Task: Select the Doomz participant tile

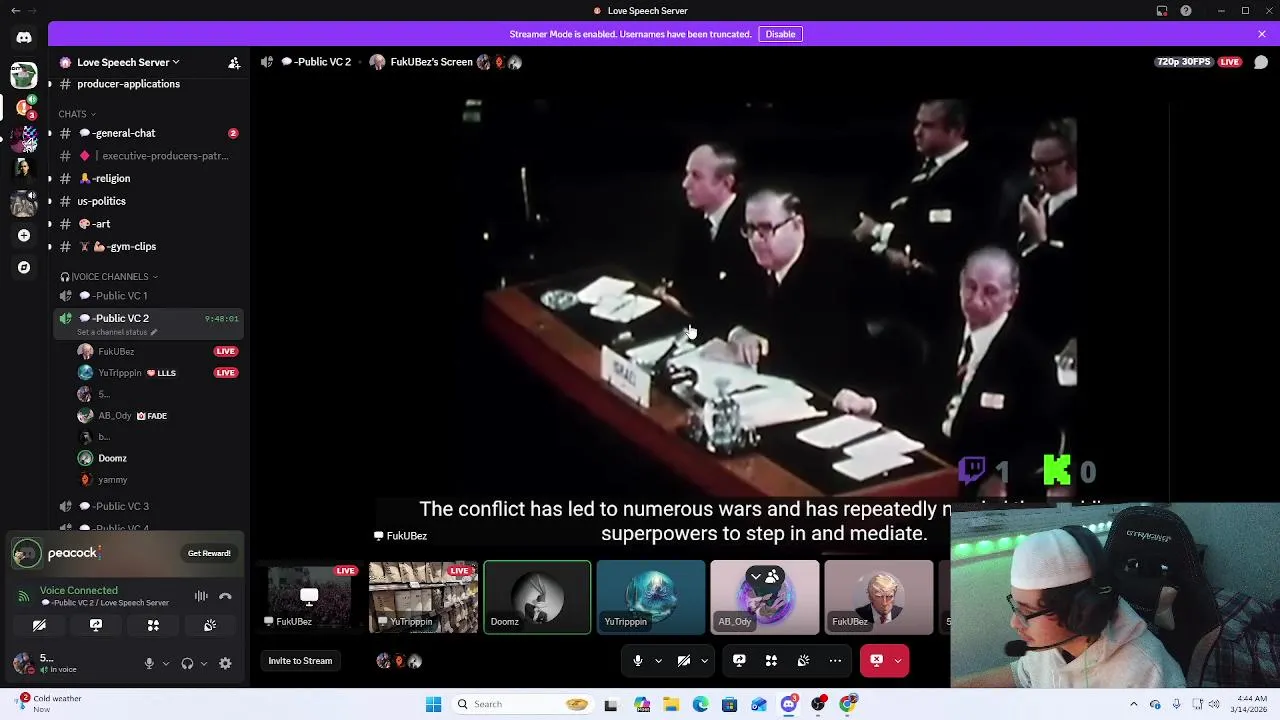Action: point(537,597)
